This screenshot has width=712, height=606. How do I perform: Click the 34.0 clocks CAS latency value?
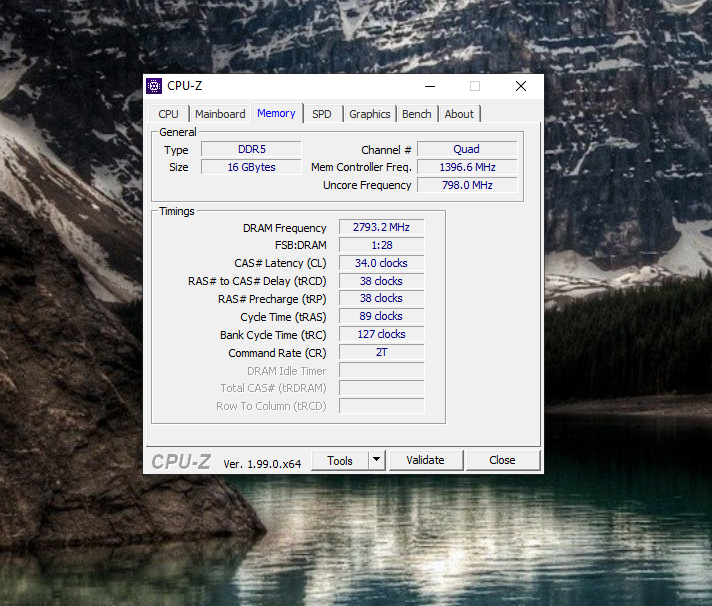click(381, 263)
